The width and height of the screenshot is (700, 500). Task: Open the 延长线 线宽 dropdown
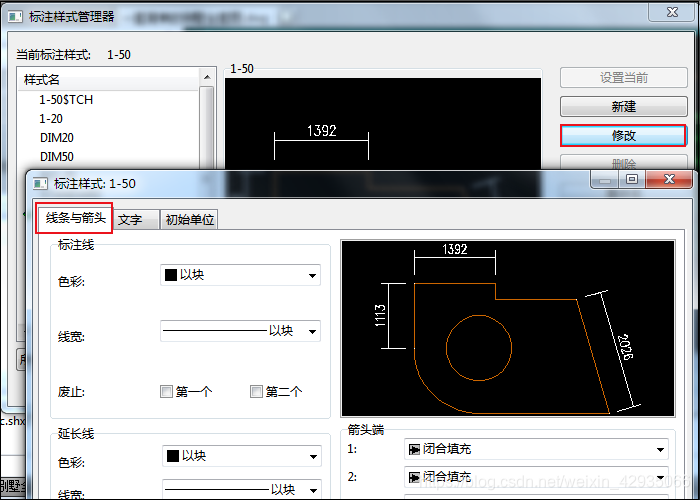[242, 489]
